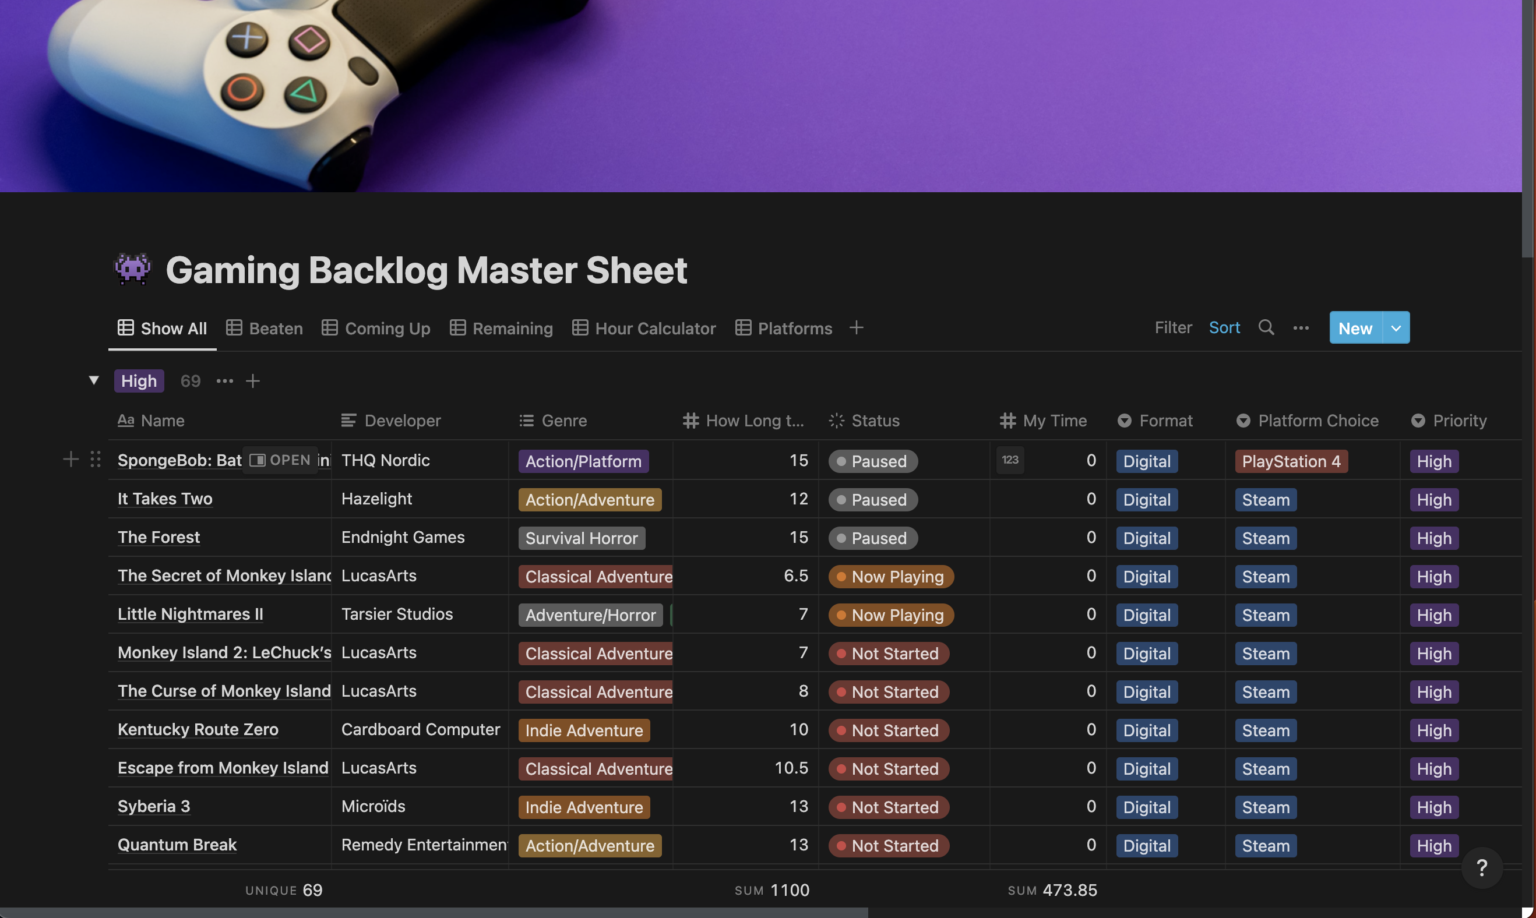Screen dimensions: 1536x918
Task: Open Now Playing status of Little Nightmares II
Action: pos(891,615)
